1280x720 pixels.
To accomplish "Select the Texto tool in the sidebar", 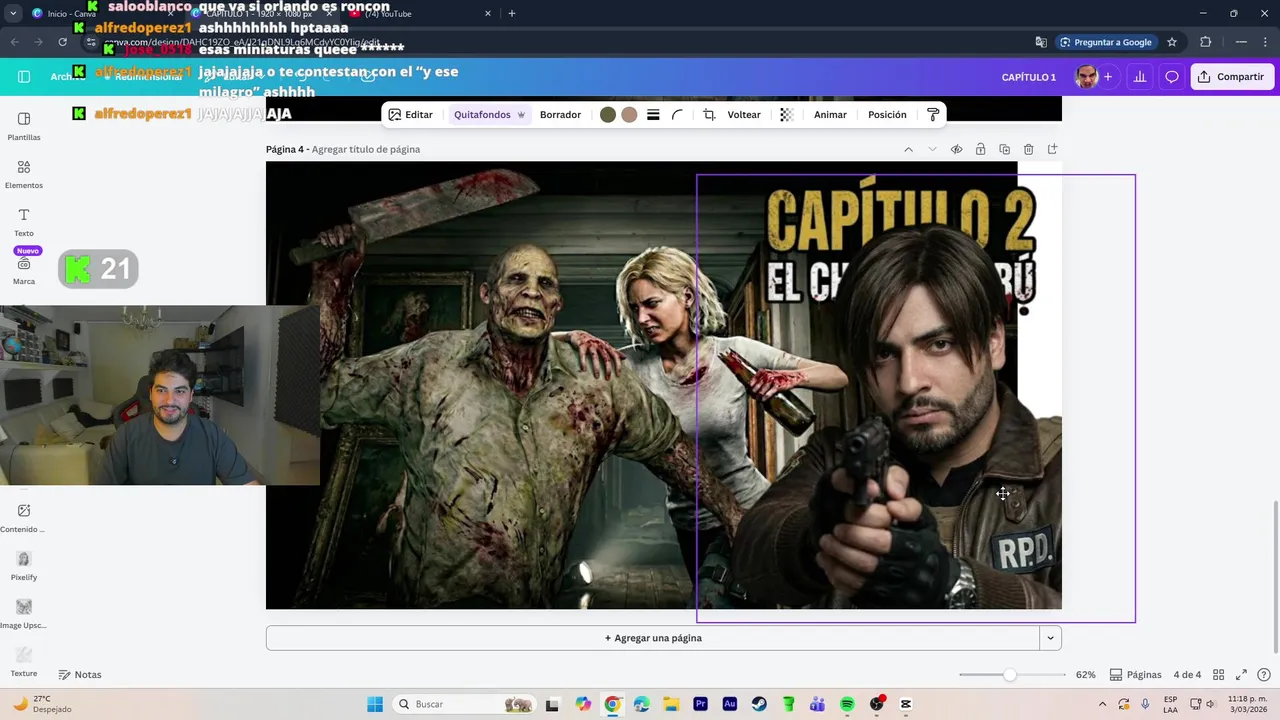I will click(x=24, y=222).
